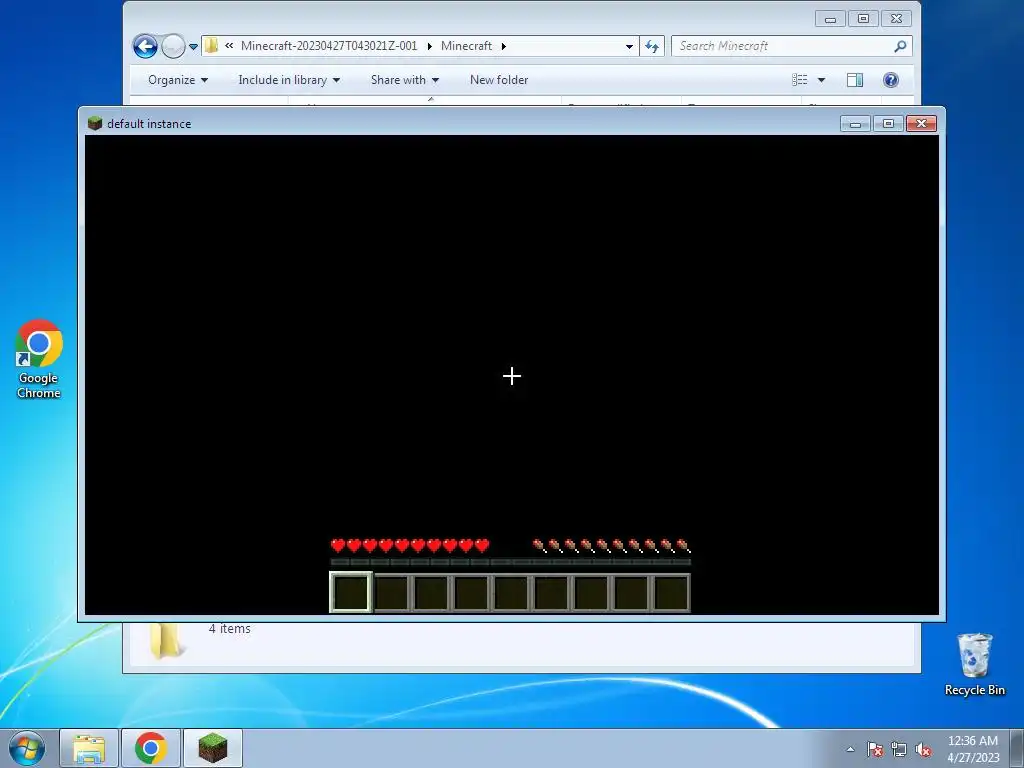
Task: Select the second hotbar slot
Action: [x=392, y=593]
